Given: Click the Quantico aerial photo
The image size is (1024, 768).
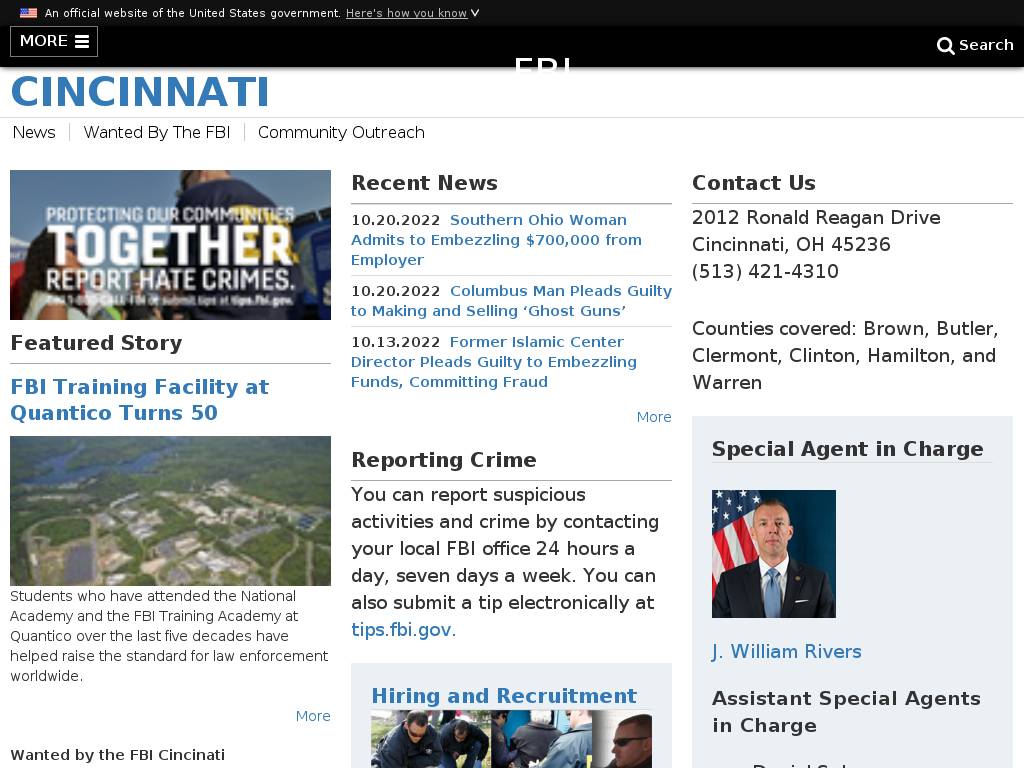Looking at the screenshot, I should pyautogui.click(x=170, y=511).
